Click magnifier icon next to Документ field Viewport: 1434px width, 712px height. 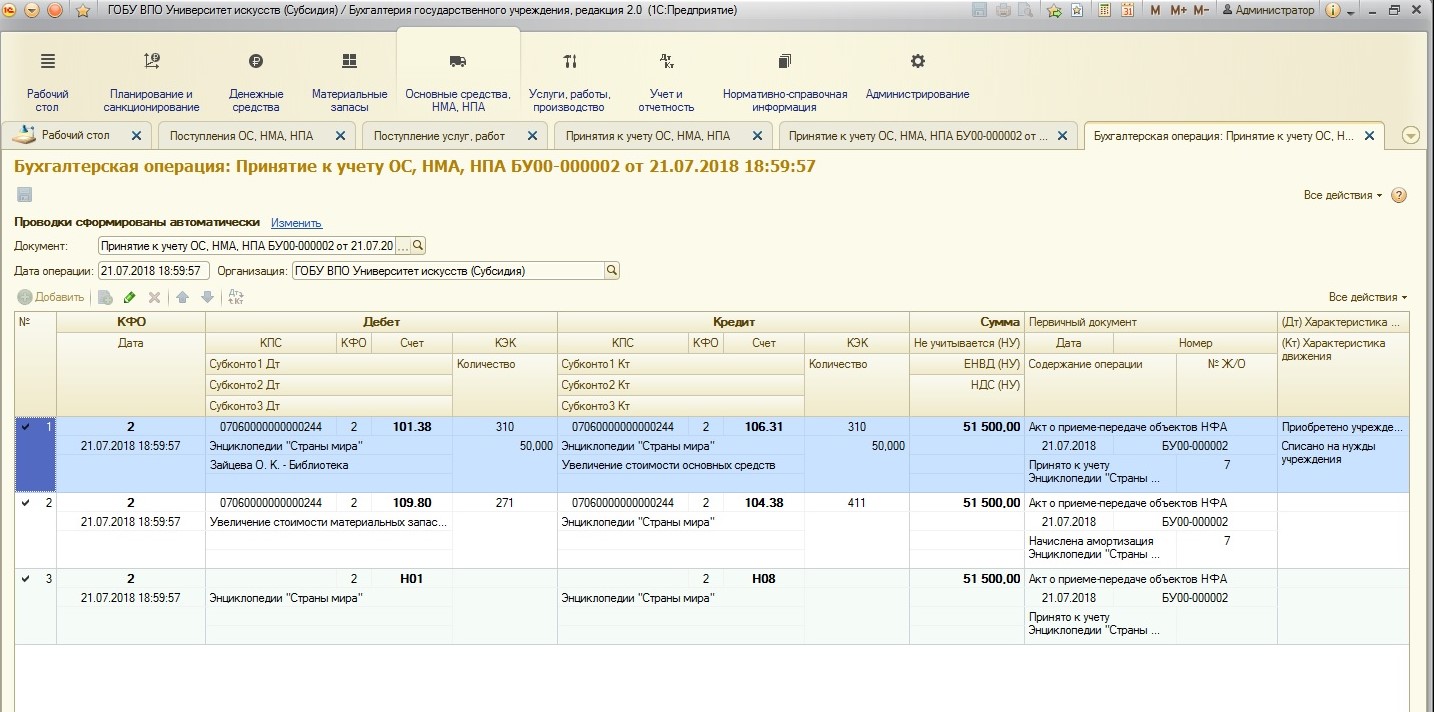pyautogui.click(x=419, y=246)
